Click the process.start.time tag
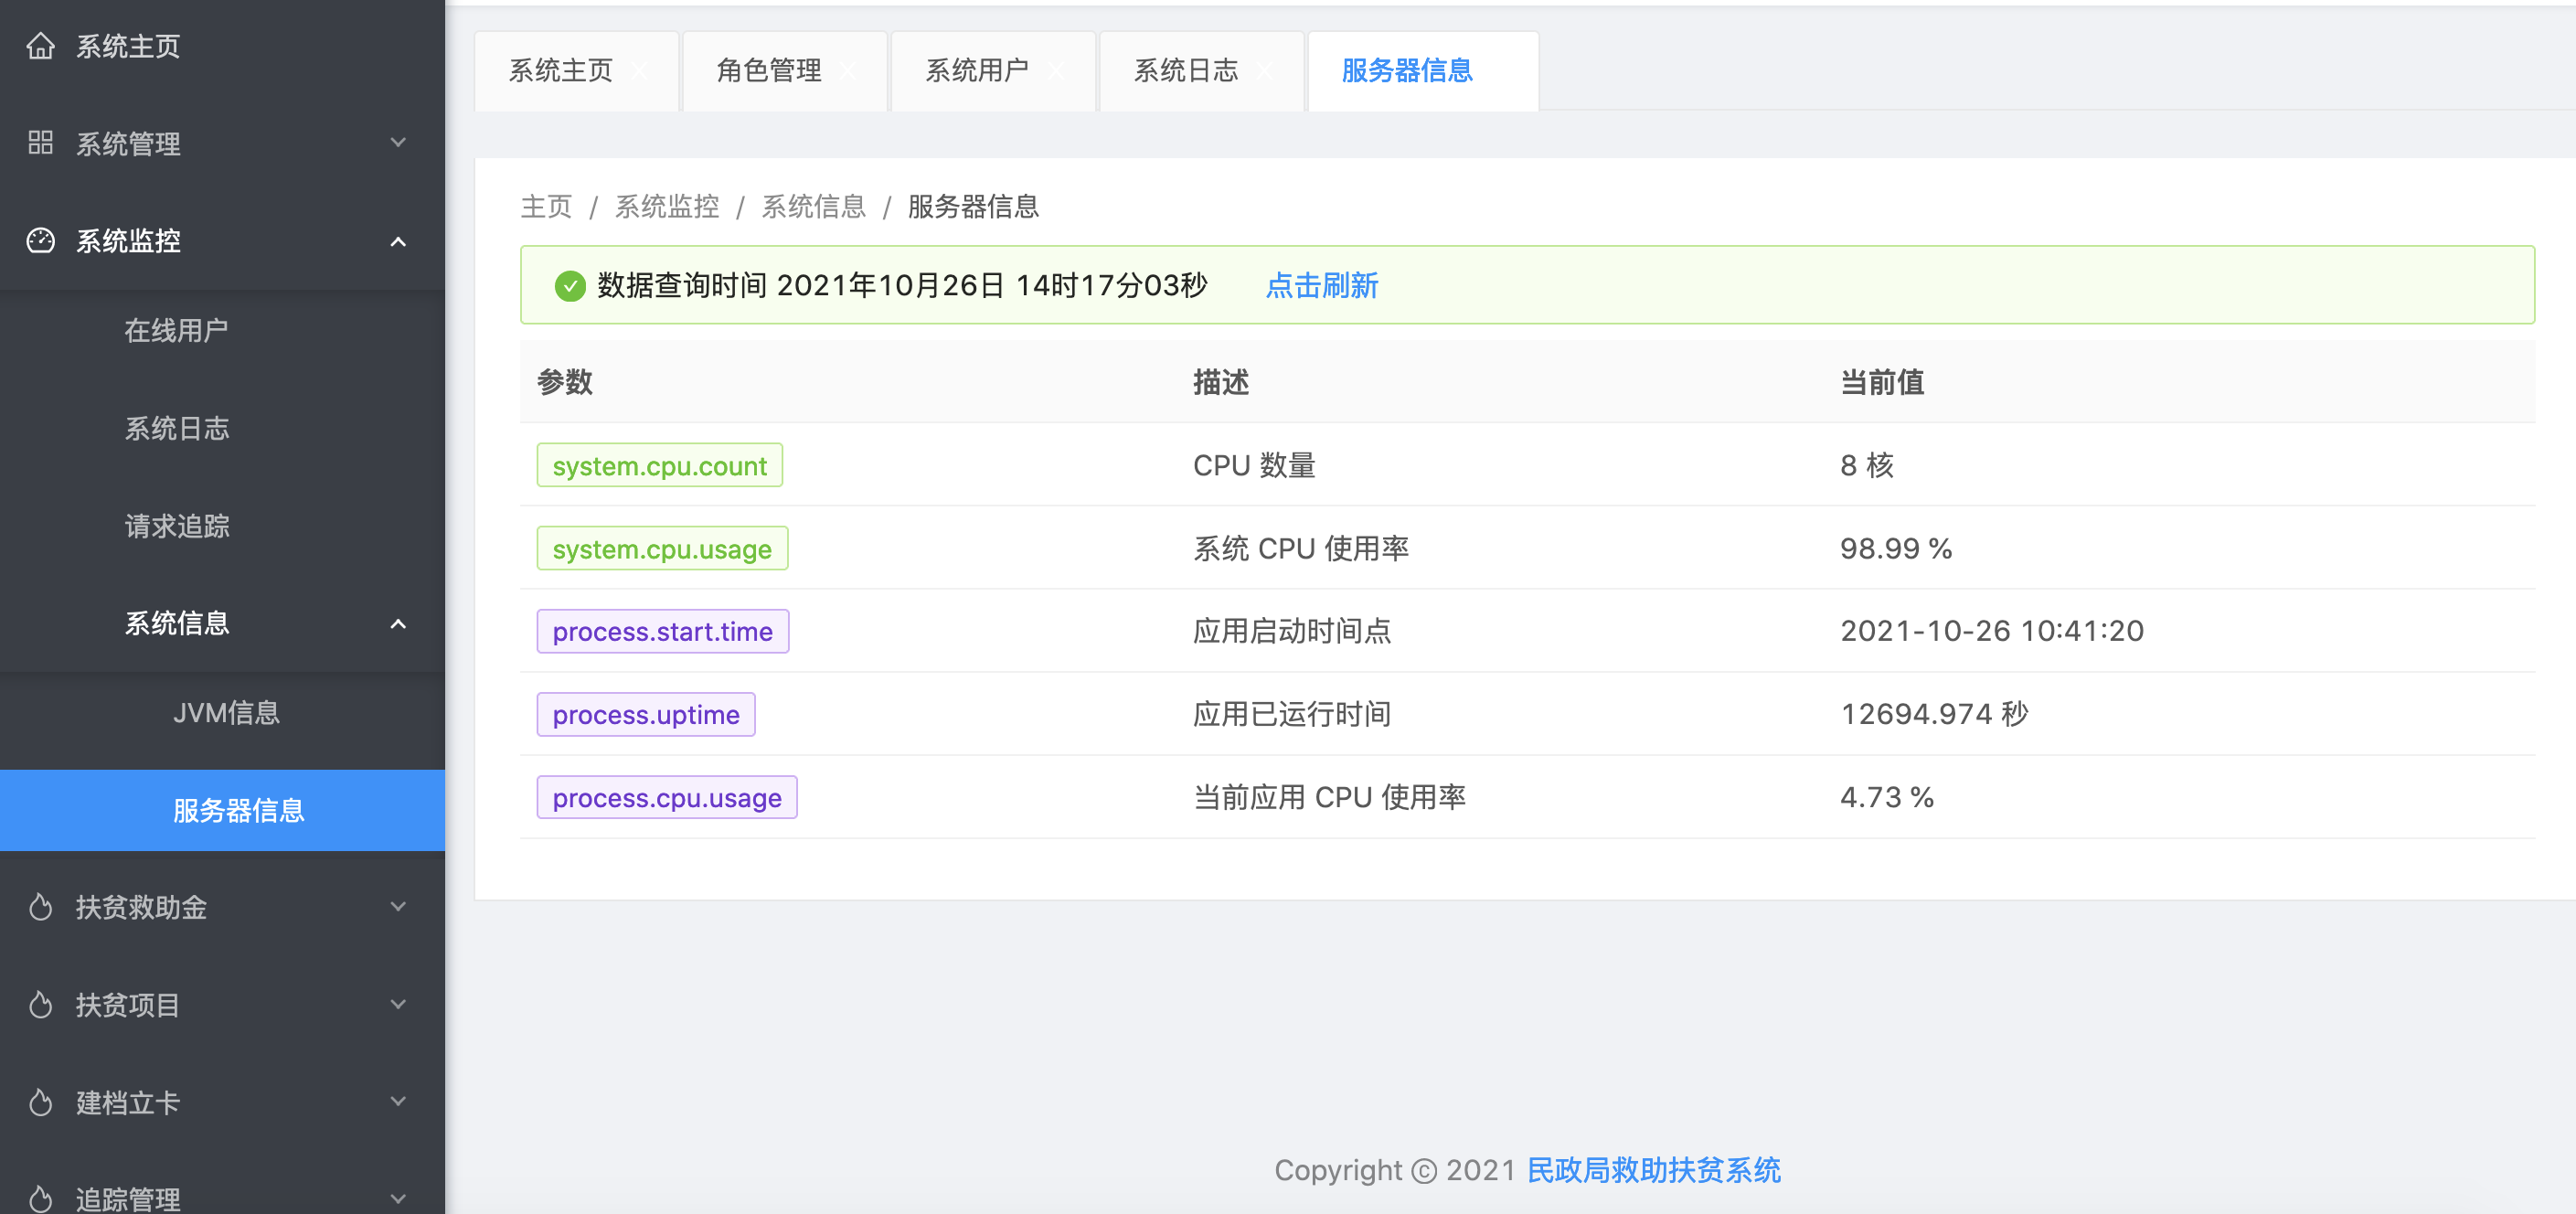2576x1214 pixels. [x=663, y=632]
